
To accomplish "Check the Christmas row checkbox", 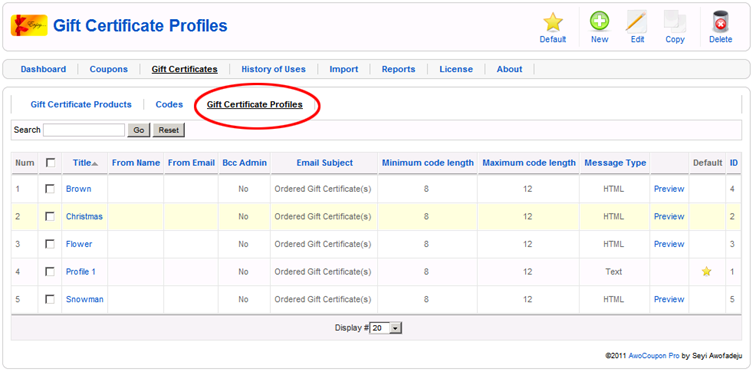I will coord(50,216).
